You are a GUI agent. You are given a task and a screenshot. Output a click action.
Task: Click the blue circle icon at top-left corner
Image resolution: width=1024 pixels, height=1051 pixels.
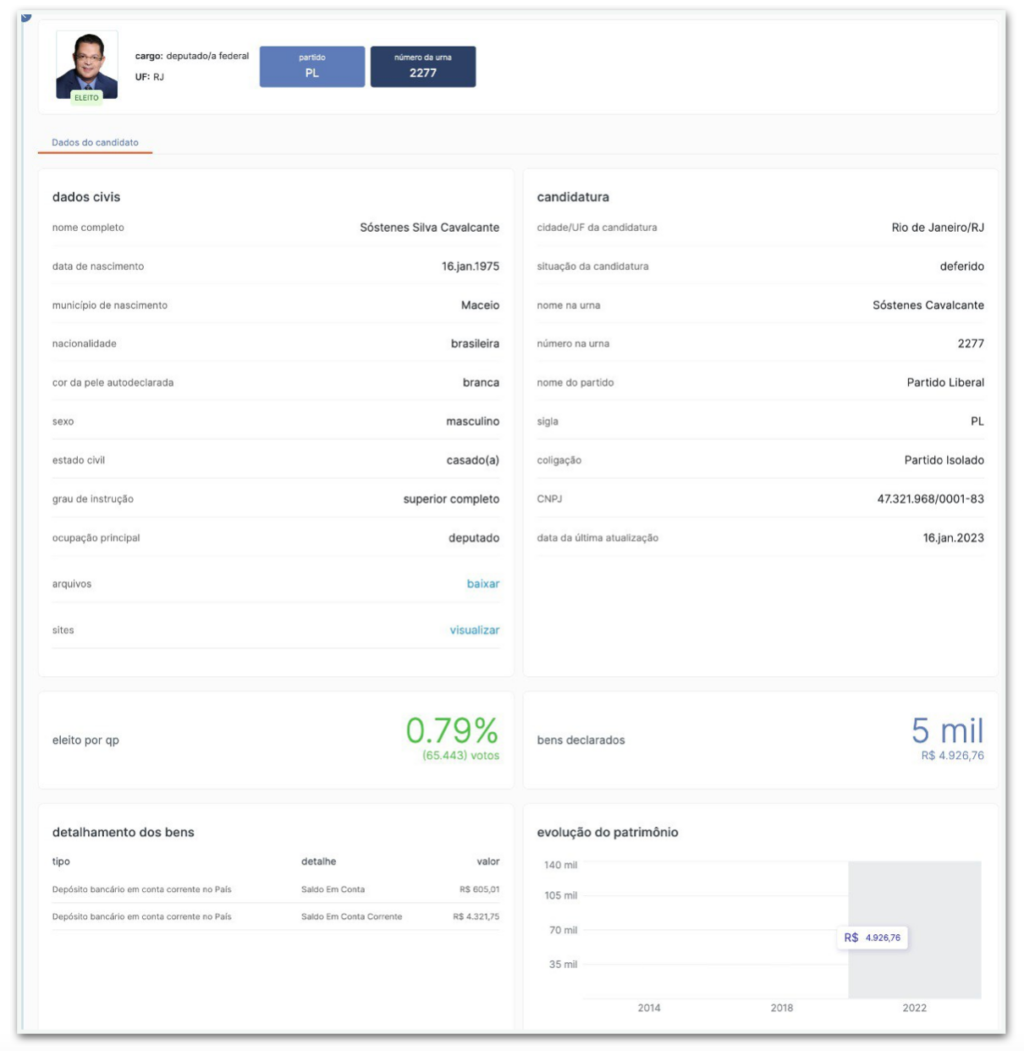click(25, 15)
